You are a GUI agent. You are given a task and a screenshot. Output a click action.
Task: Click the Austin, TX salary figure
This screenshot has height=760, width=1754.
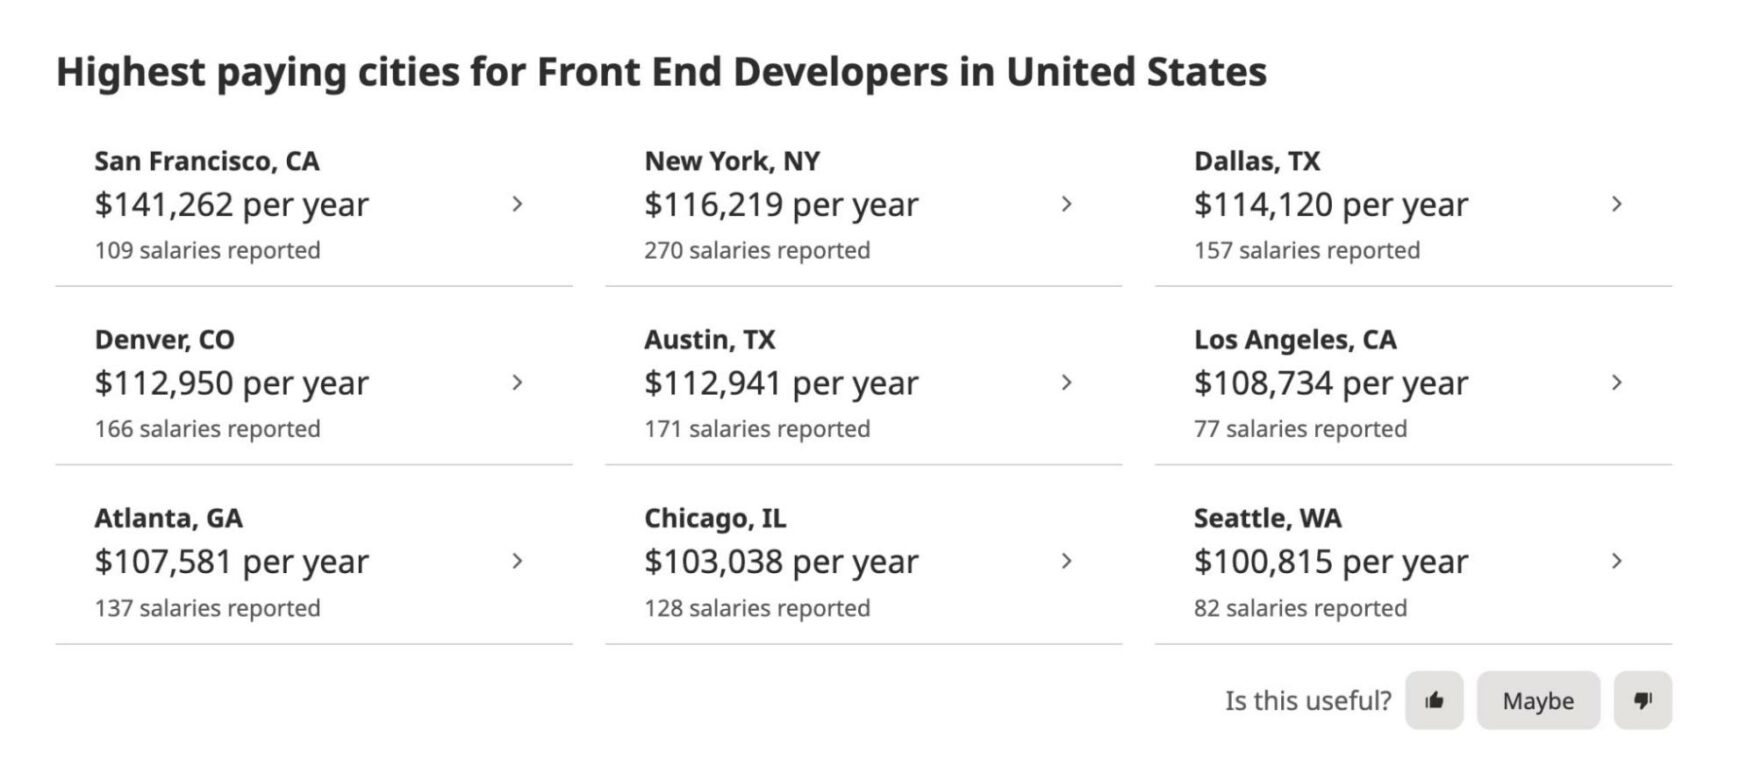[781, 382]
